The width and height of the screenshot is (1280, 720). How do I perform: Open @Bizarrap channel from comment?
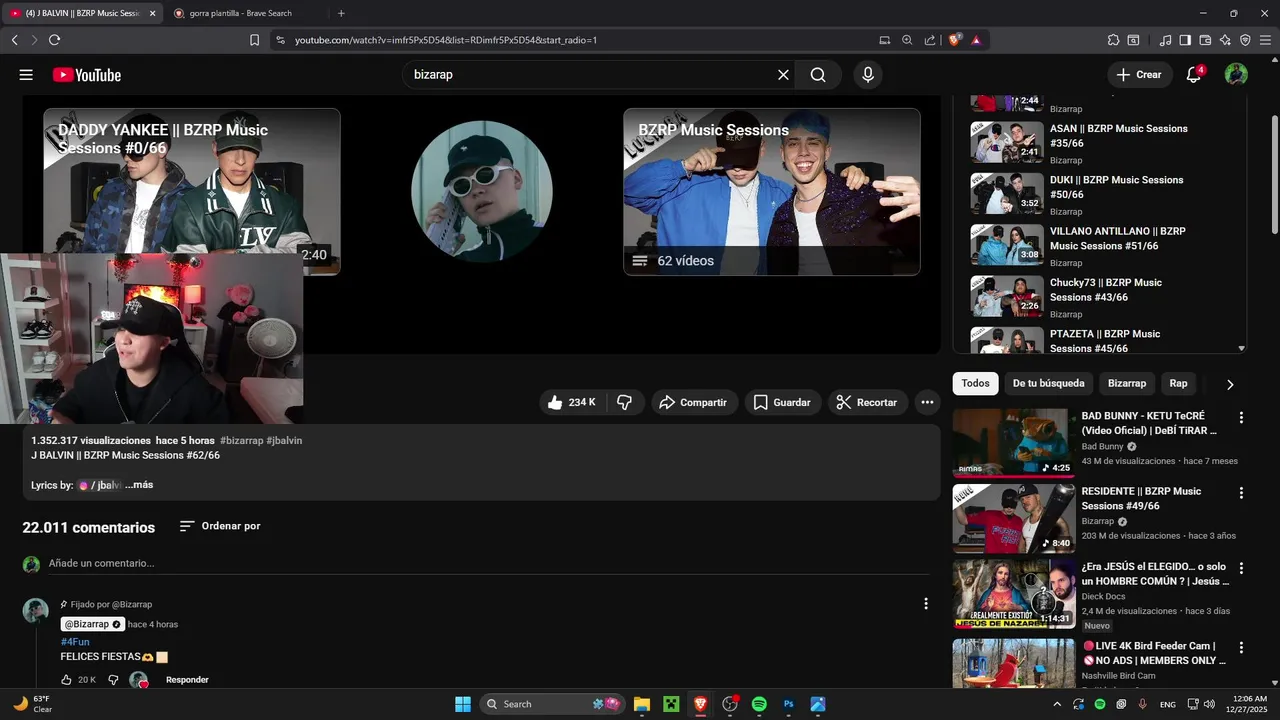click(91, 624)
